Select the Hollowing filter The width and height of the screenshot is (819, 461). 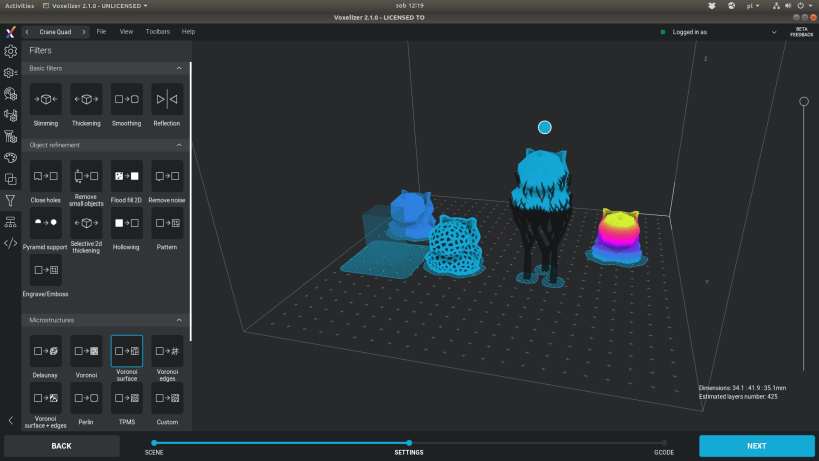tap(126, 223)
